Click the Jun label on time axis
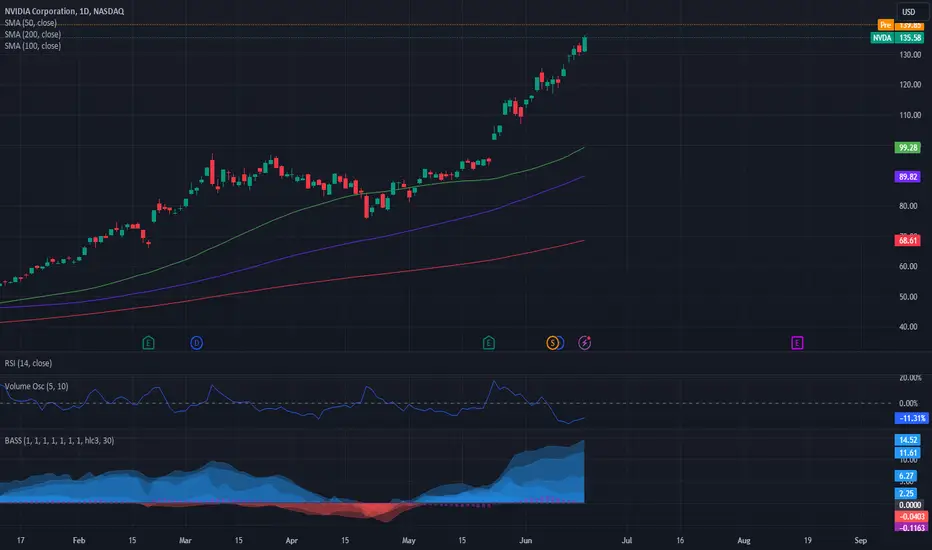Image resolution: width=932 pixels, height=550 pixels. (525, 541)
